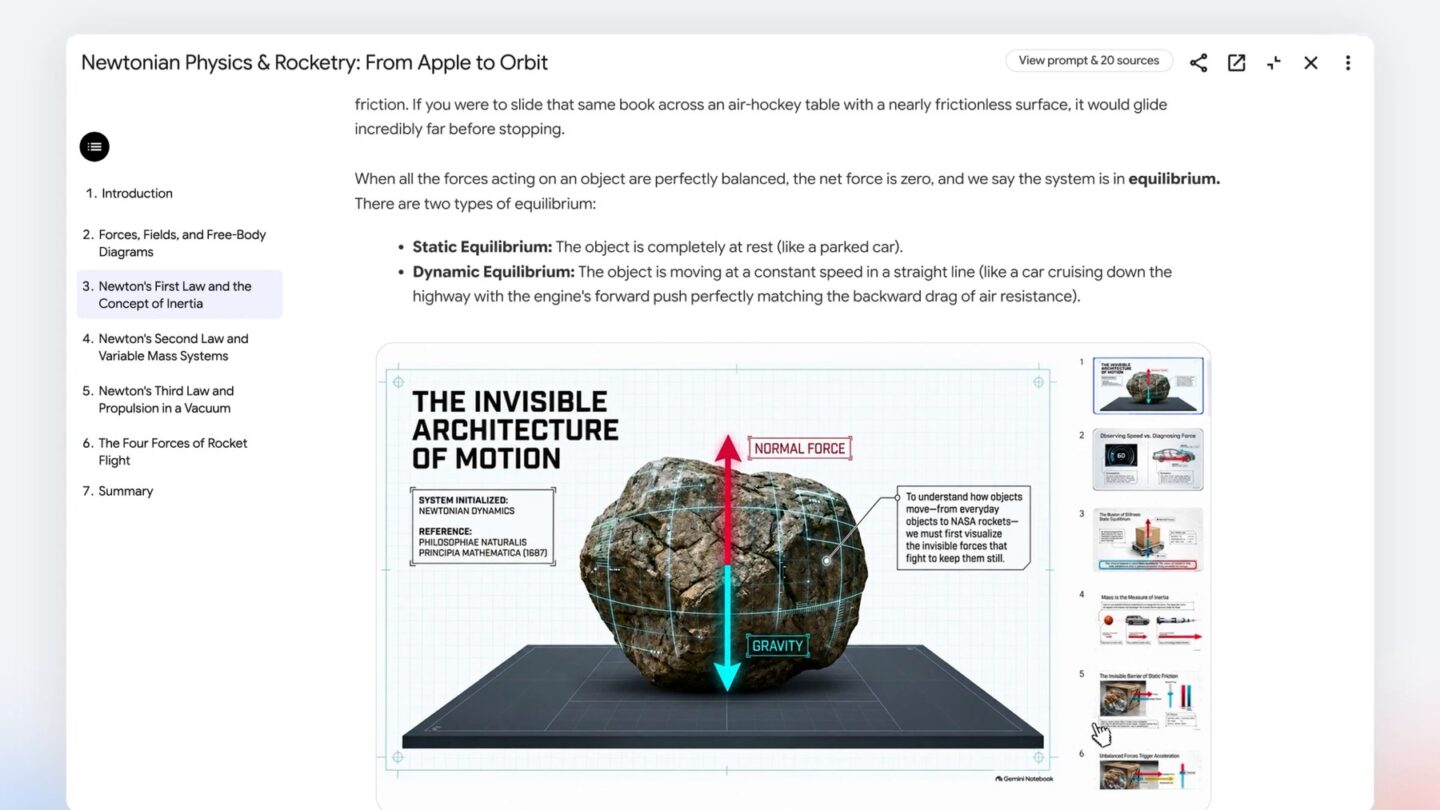Viewport: 1440px width, 810px height.
Task: Open the three-dot more options menu
Action: 1348,63
